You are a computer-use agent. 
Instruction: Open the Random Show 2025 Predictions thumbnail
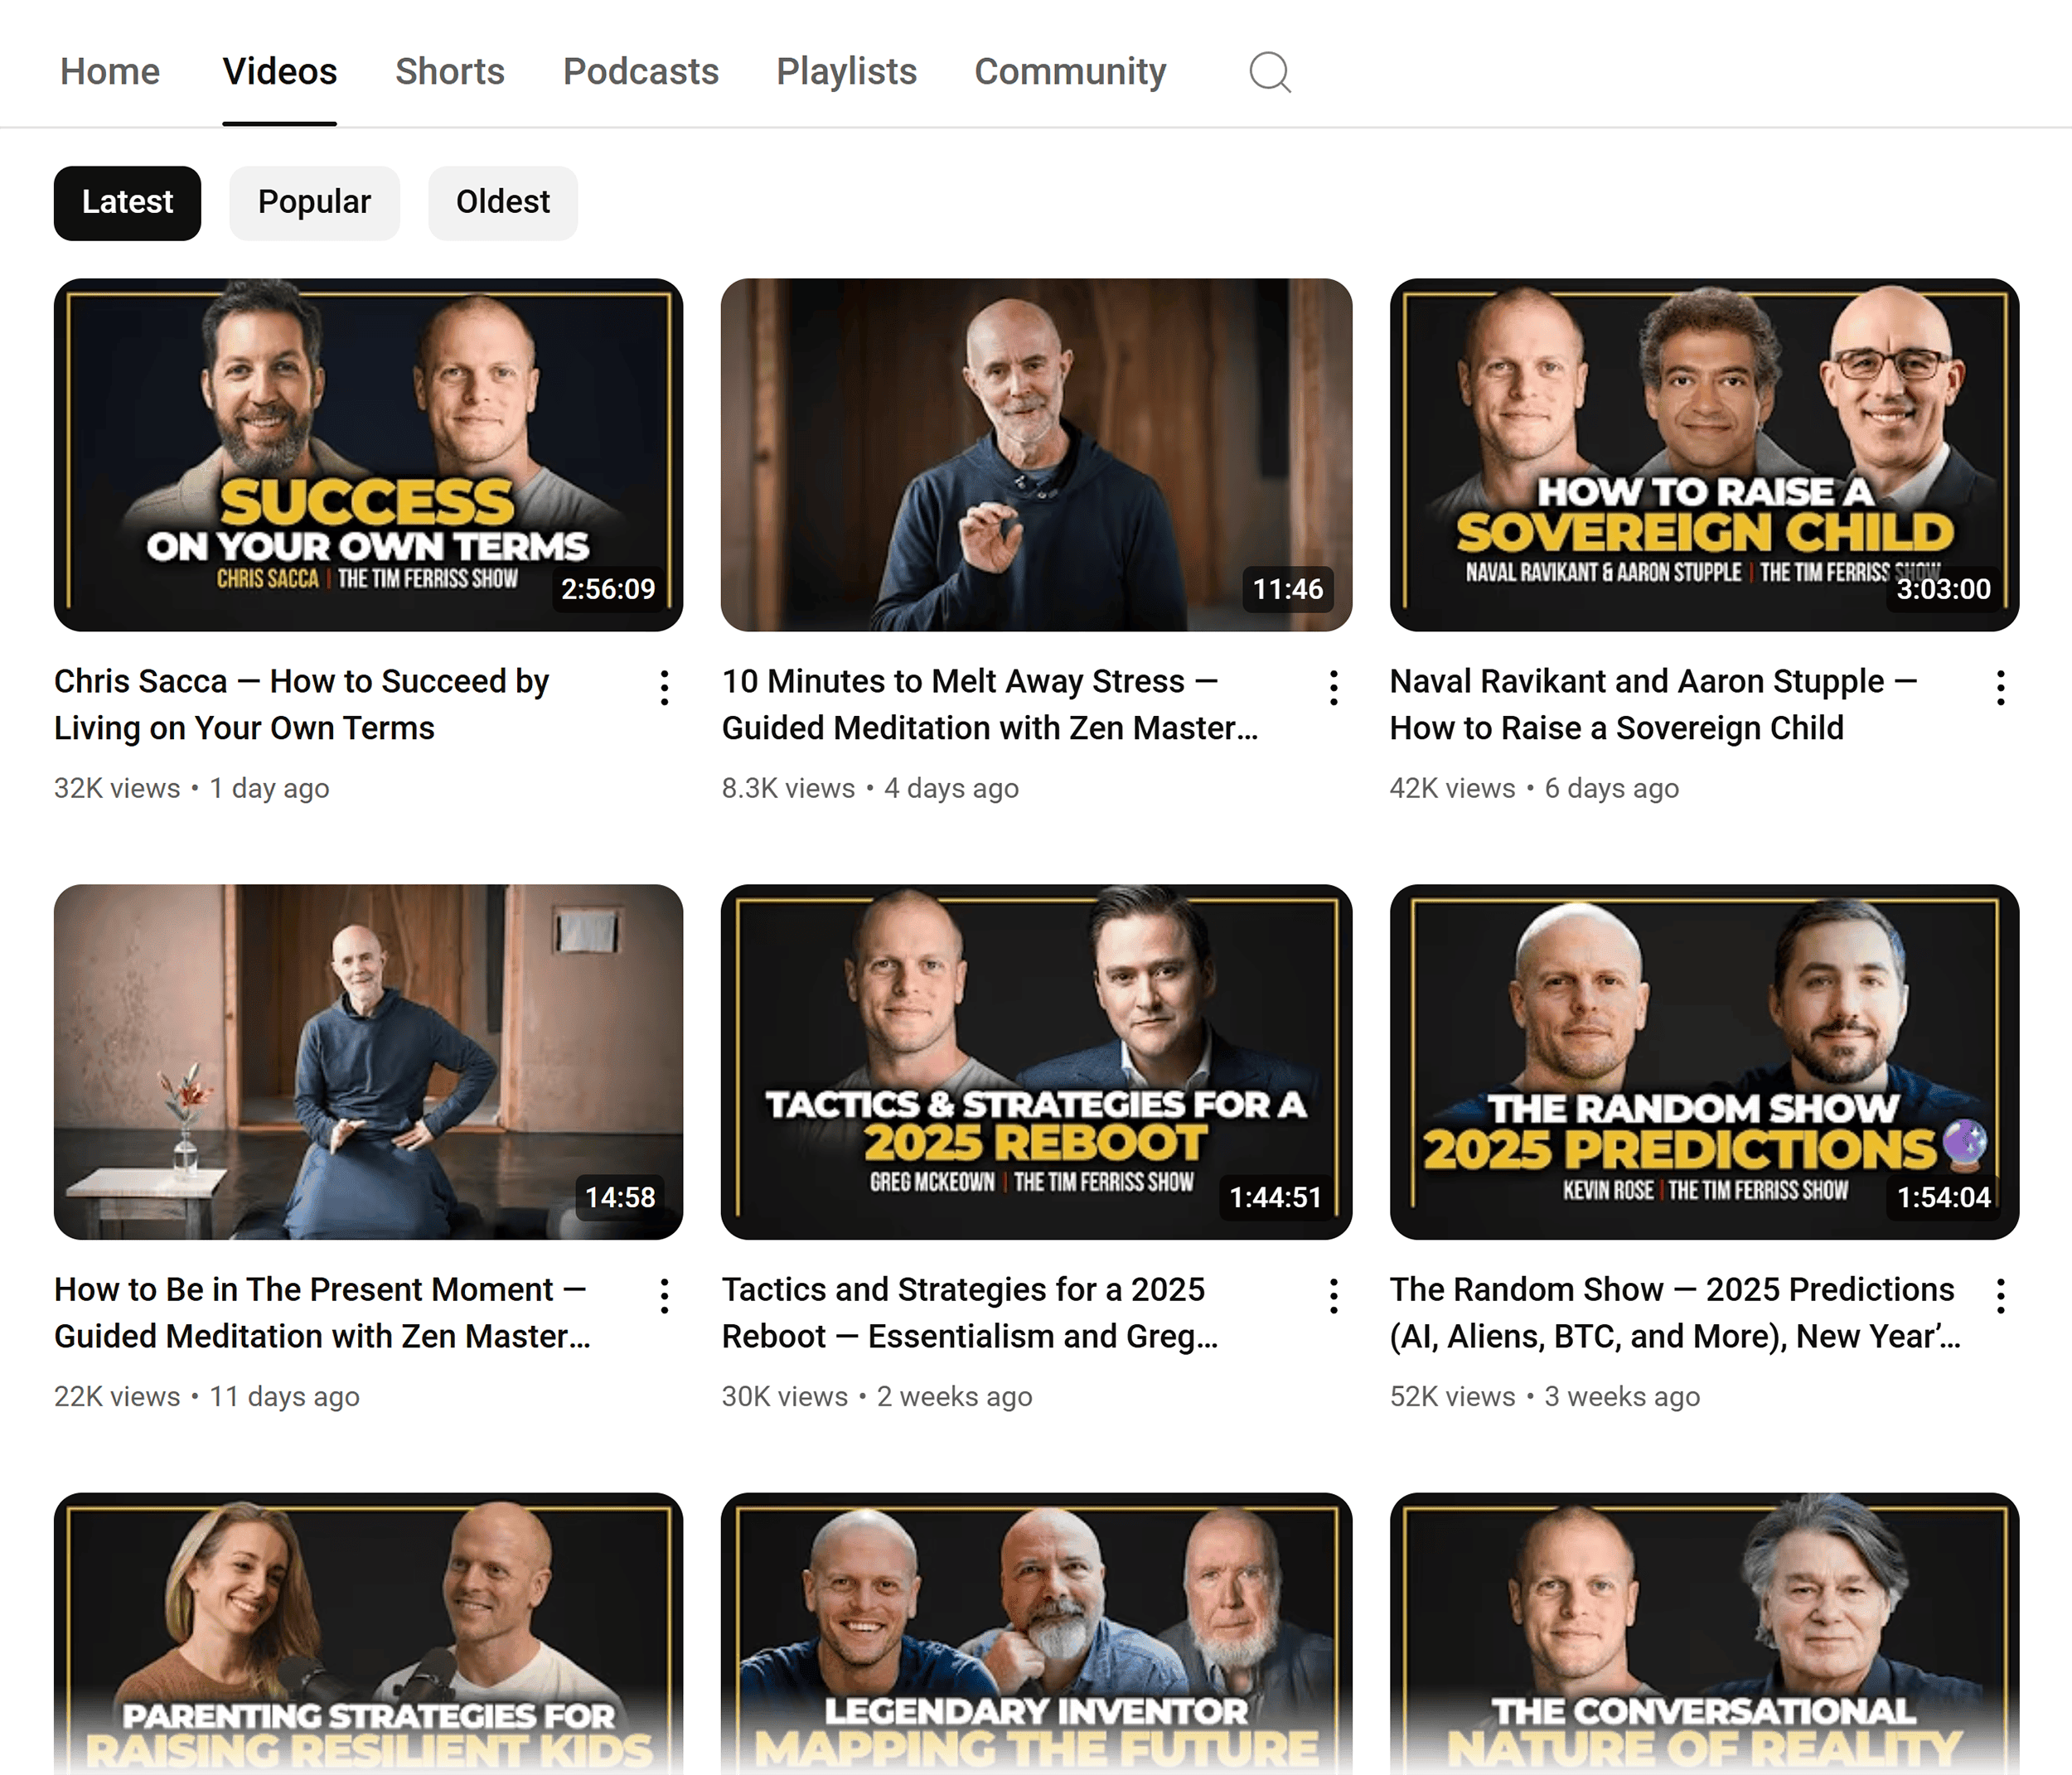(x=1704, y=1062)
